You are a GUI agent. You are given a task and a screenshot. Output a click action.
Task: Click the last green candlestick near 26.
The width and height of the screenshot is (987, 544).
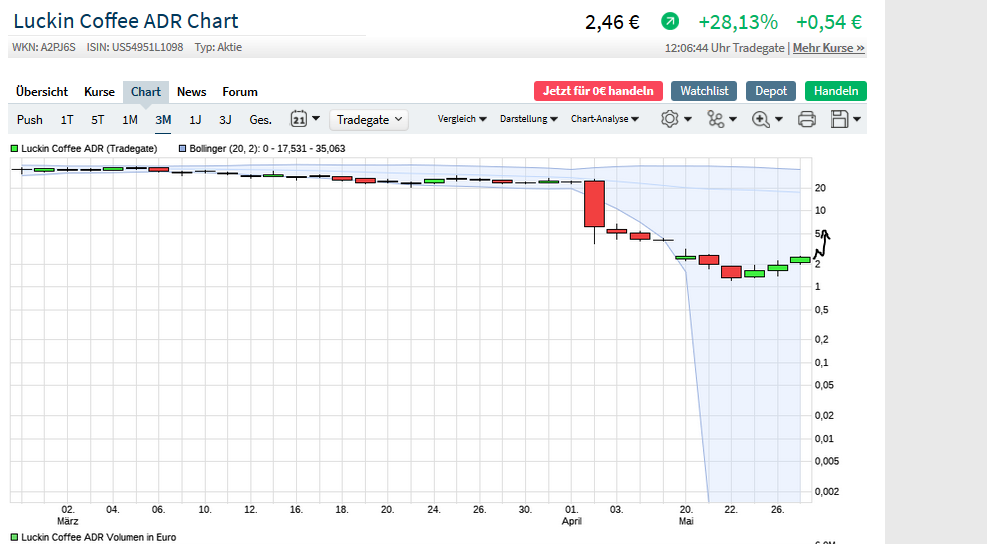tap(800, 259)
